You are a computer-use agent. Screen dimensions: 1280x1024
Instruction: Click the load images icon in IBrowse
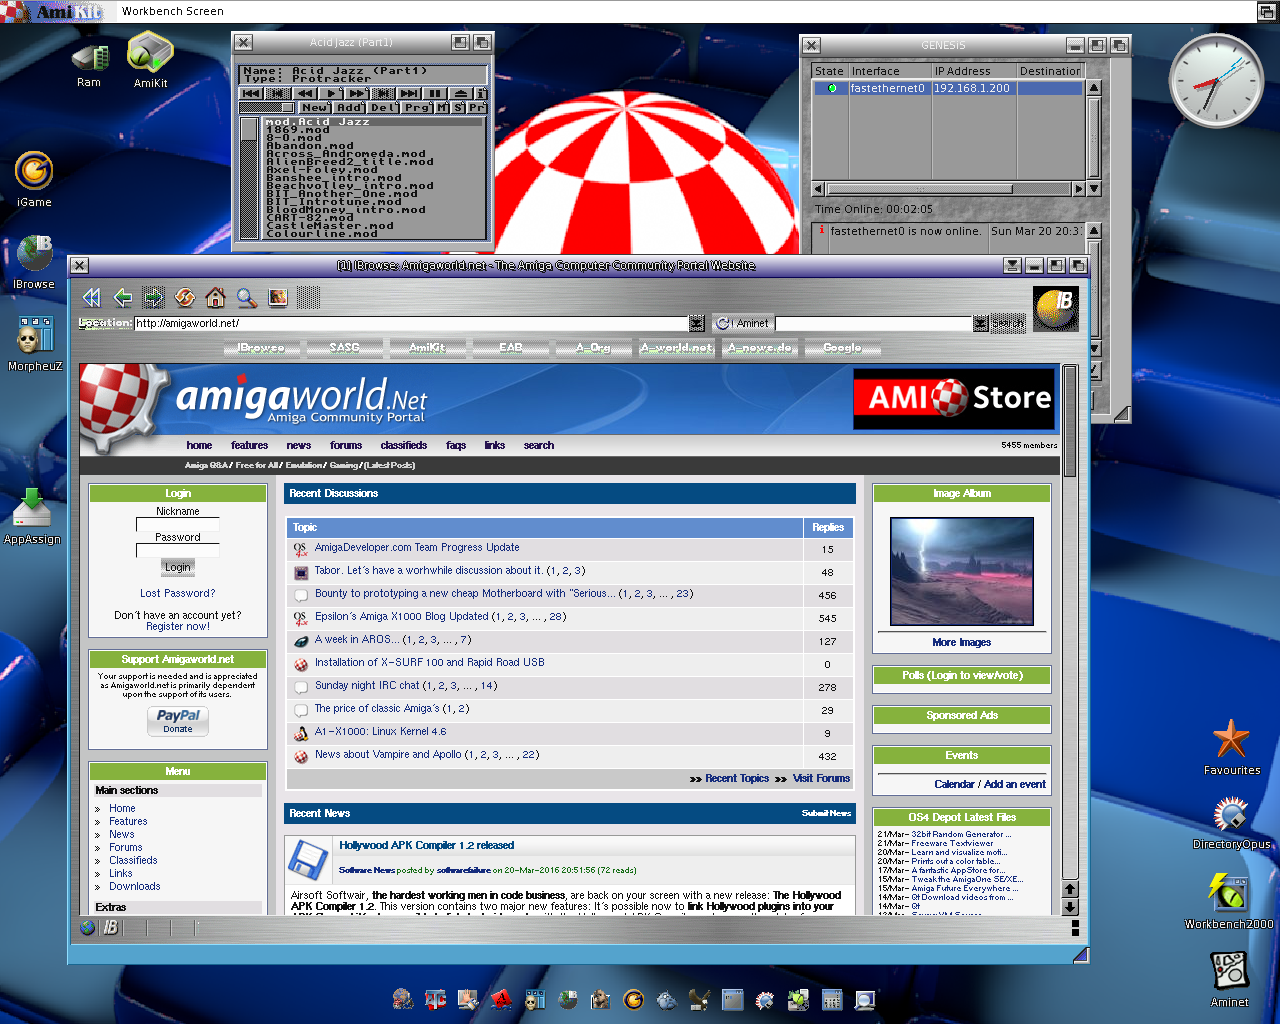[x=278, y=297]
